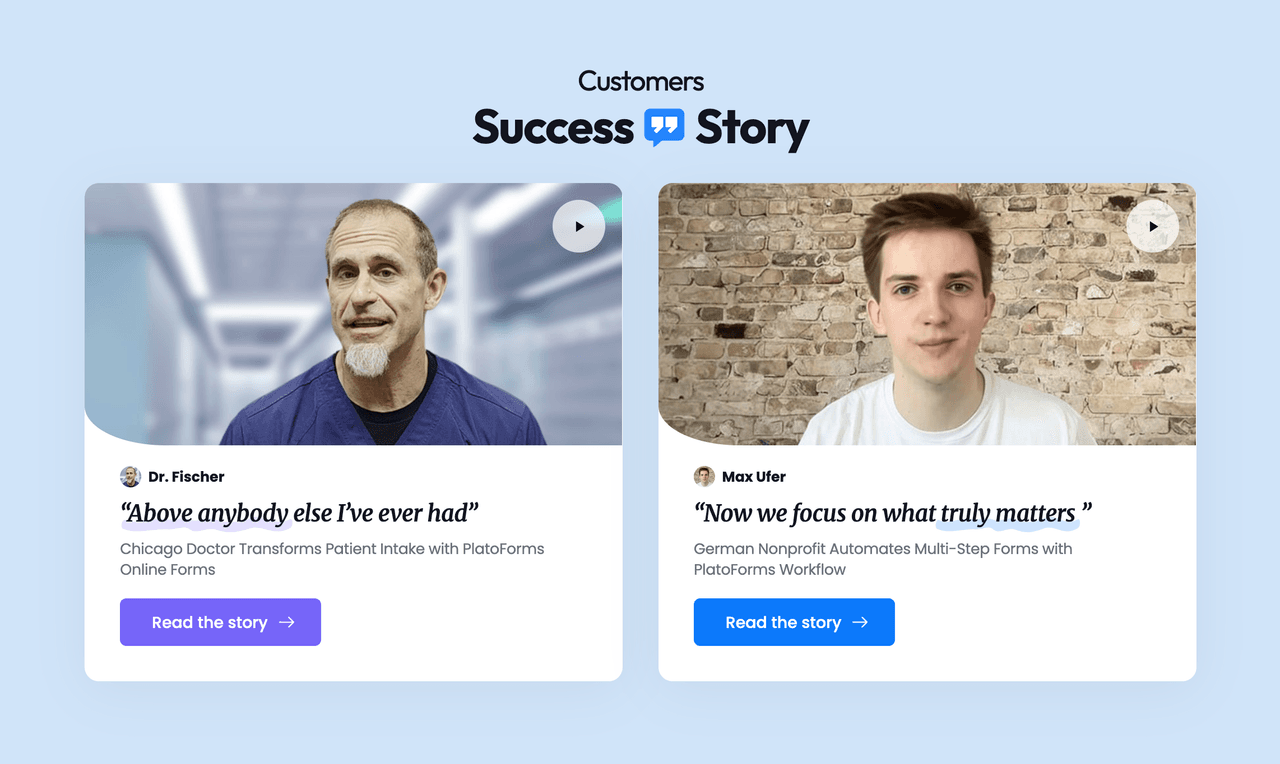1280x764 pixels.
Task: Click the "Customers" heading text
Action: 641,81
